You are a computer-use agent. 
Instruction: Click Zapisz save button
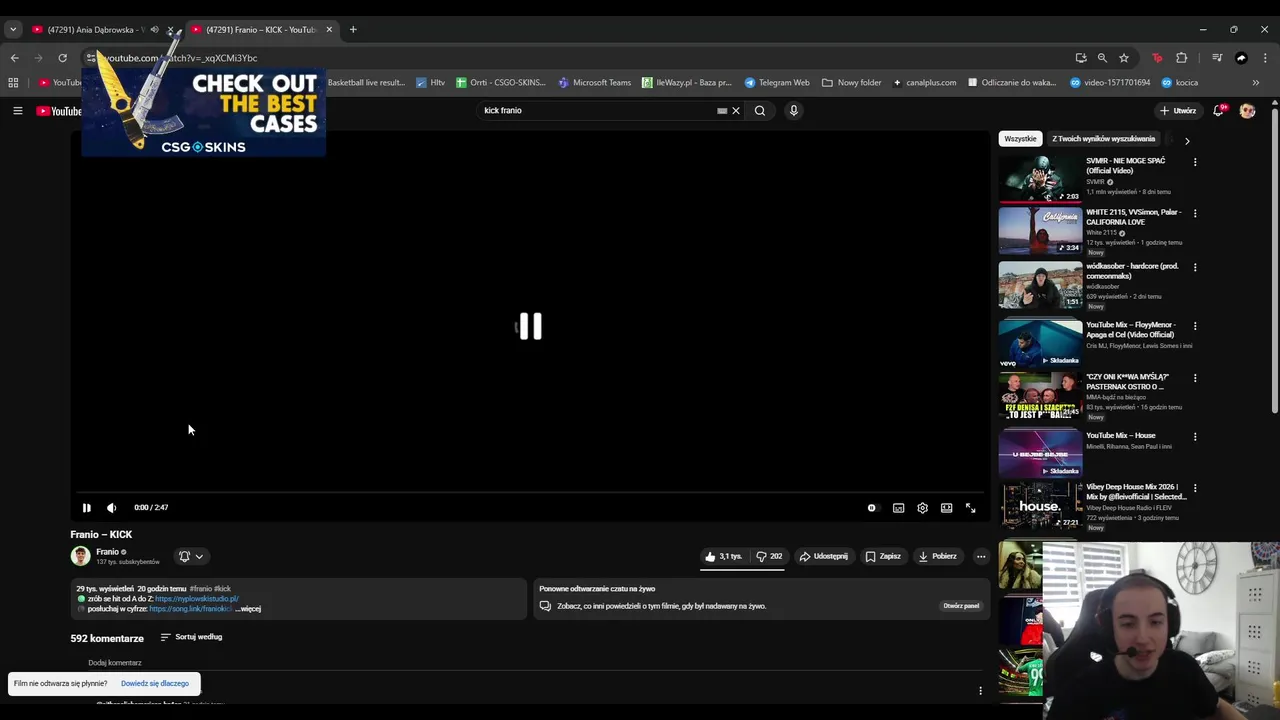coord(883,556)
